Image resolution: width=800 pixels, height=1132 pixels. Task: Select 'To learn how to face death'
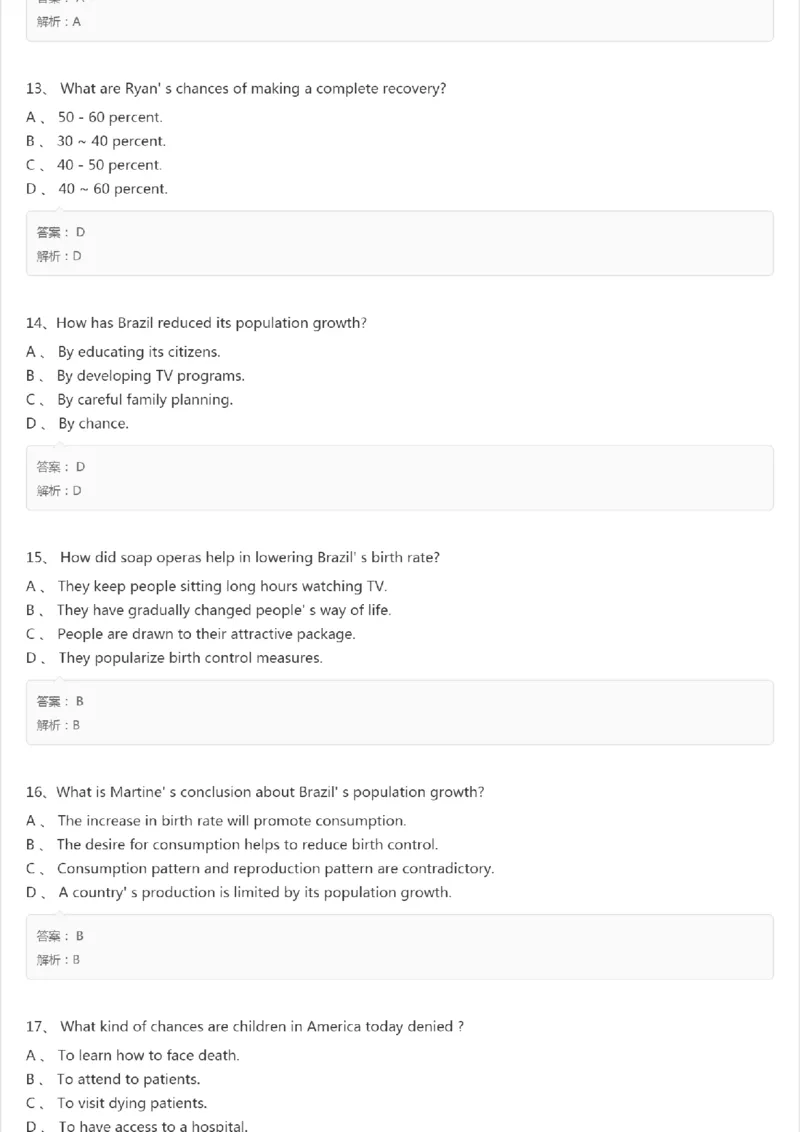tap(148, 1055)
